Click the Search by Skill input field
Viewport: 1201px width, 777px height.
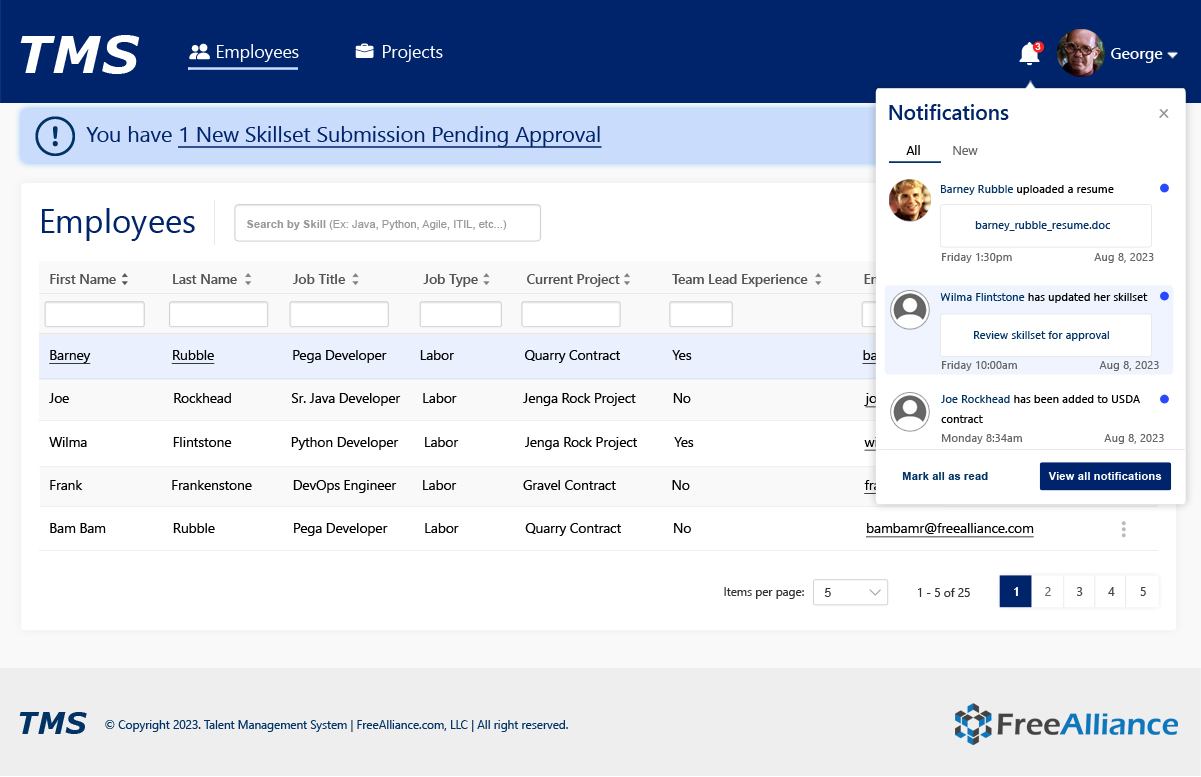coord(387,224)
